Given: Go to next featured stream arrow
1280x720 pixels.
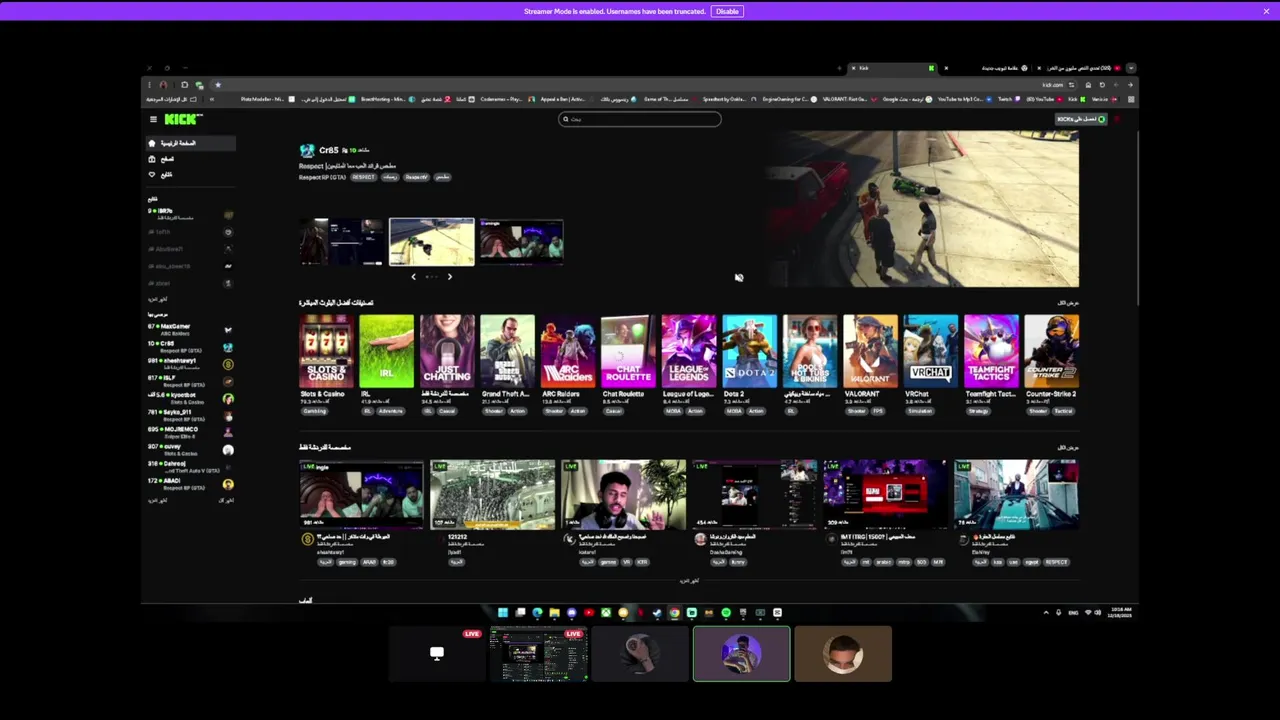Looking at the screenshot, I should click(450, 277).
